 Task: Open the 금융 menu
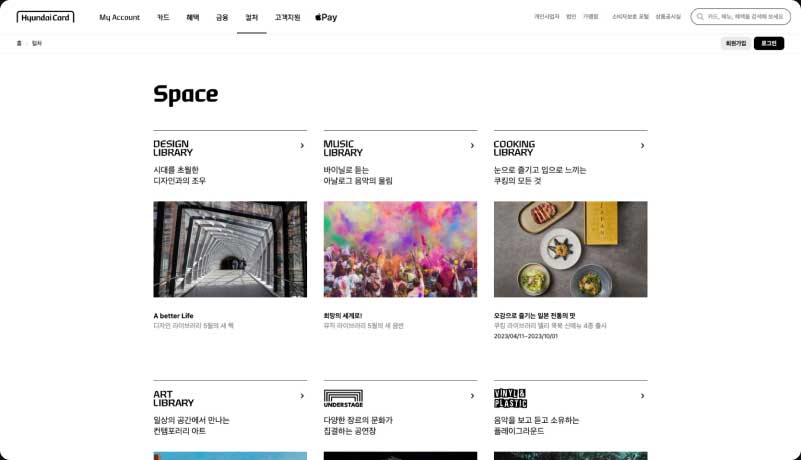point(222,17)
